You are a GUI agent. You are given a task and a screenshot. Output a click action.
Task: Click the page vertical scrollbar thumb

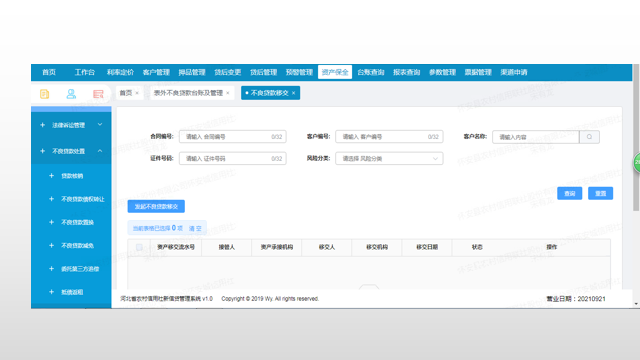[636, 137]
